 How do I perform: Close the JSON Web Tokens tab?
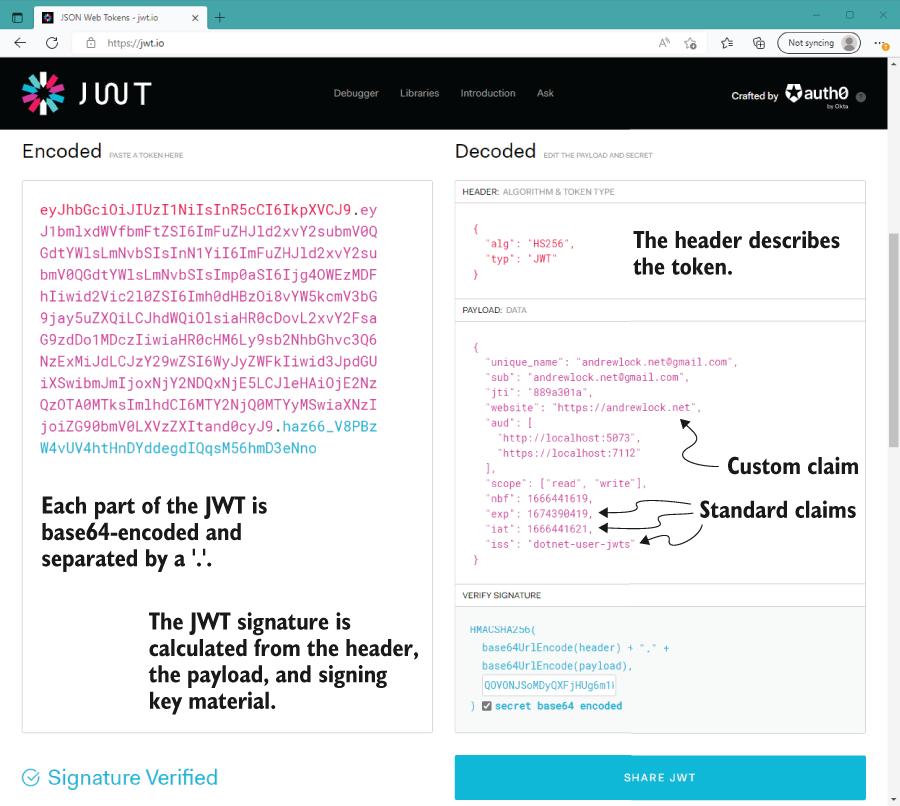pos(195,18)
